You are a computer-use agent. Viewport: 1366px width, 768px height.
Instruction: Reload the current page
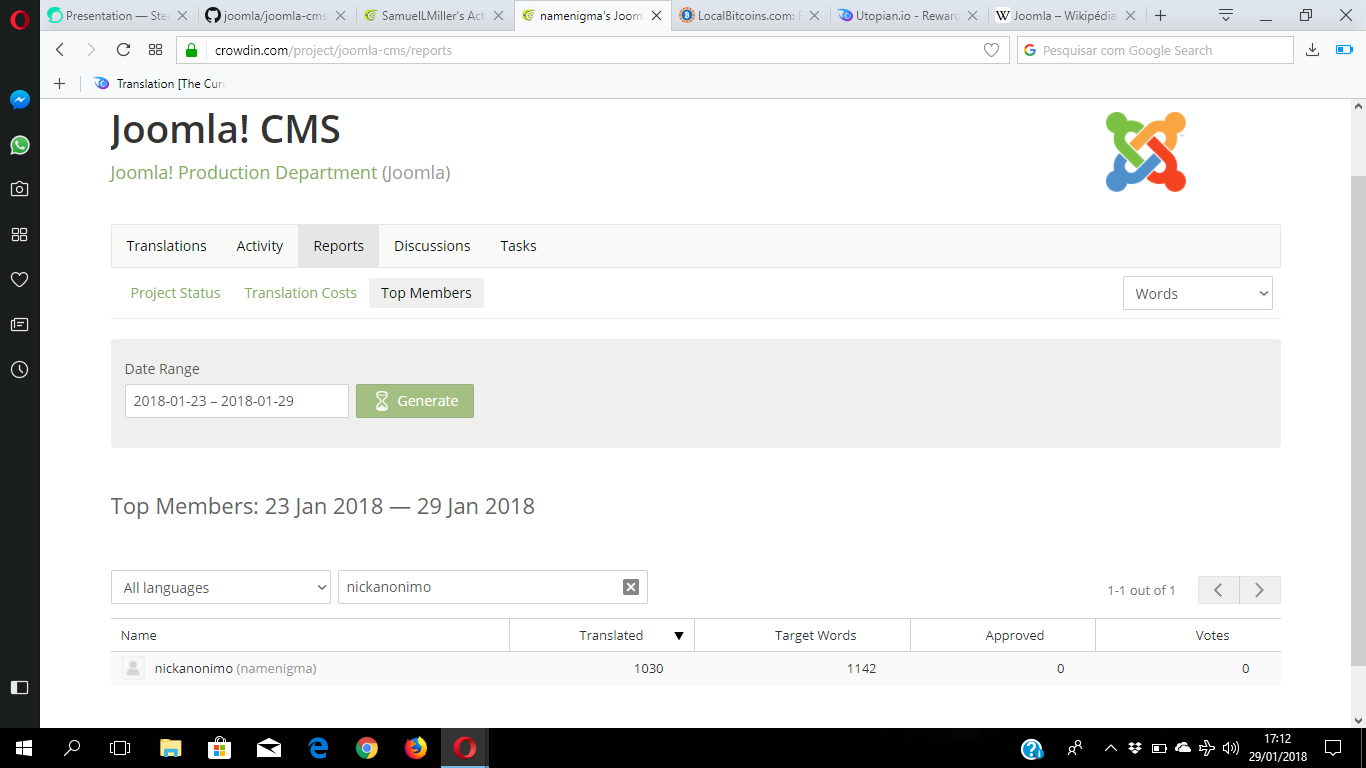(x=123, y=50)
